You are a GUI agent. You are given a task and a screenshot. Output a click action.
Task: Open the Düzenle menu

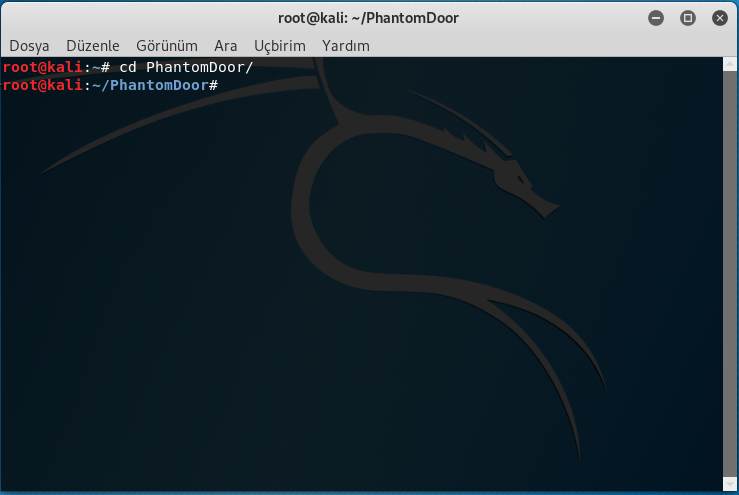click(93, 46)
